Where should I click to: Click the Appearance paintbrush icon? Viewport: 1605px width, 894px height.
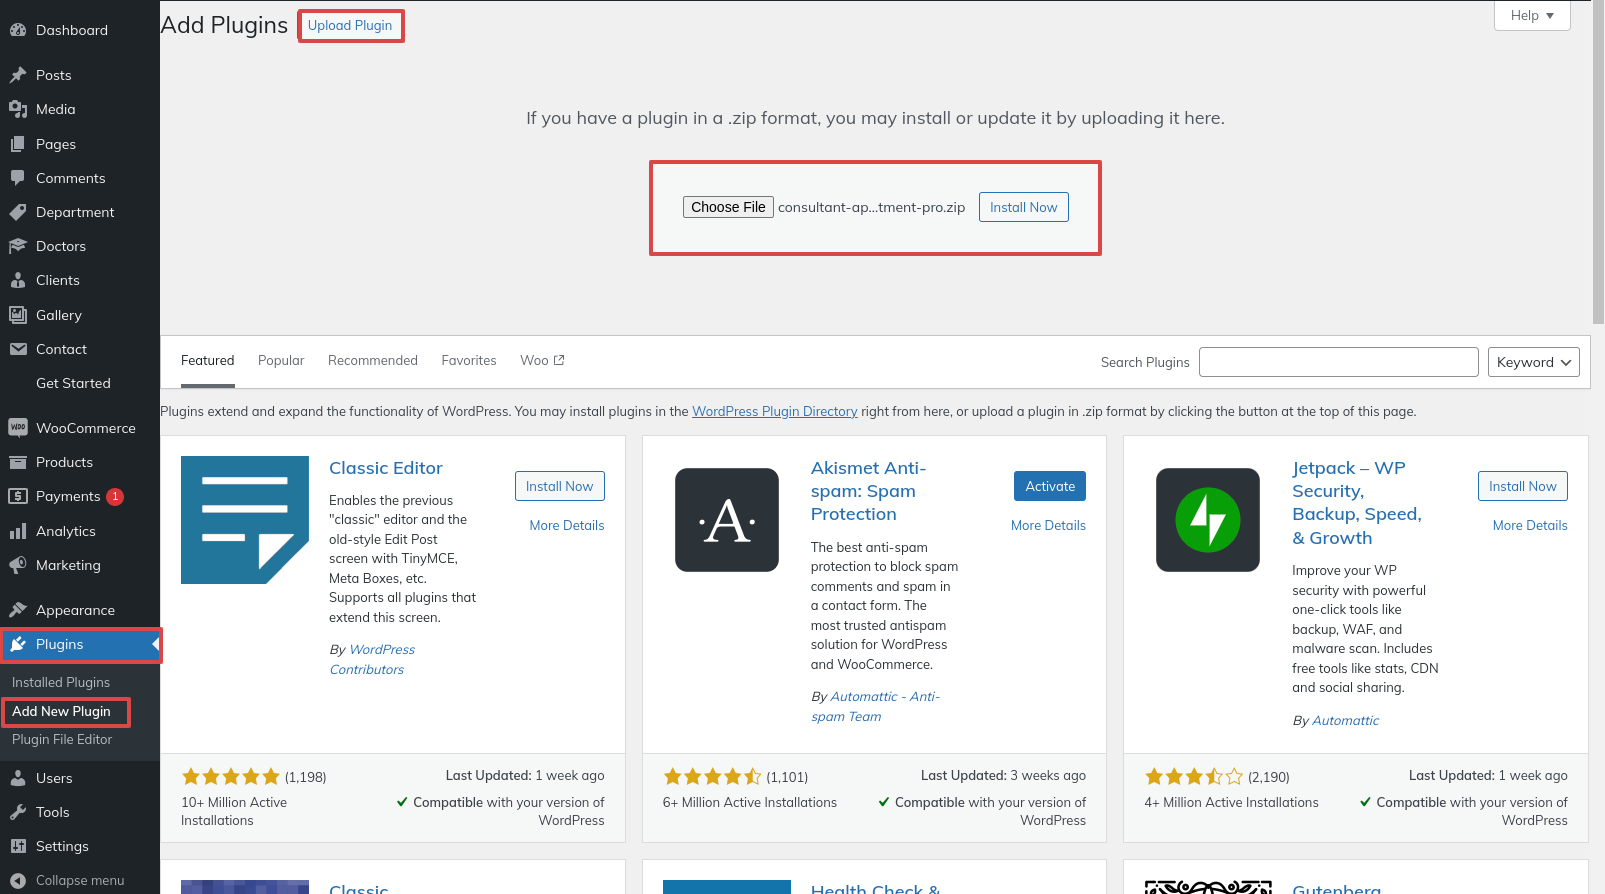[18, 610]
